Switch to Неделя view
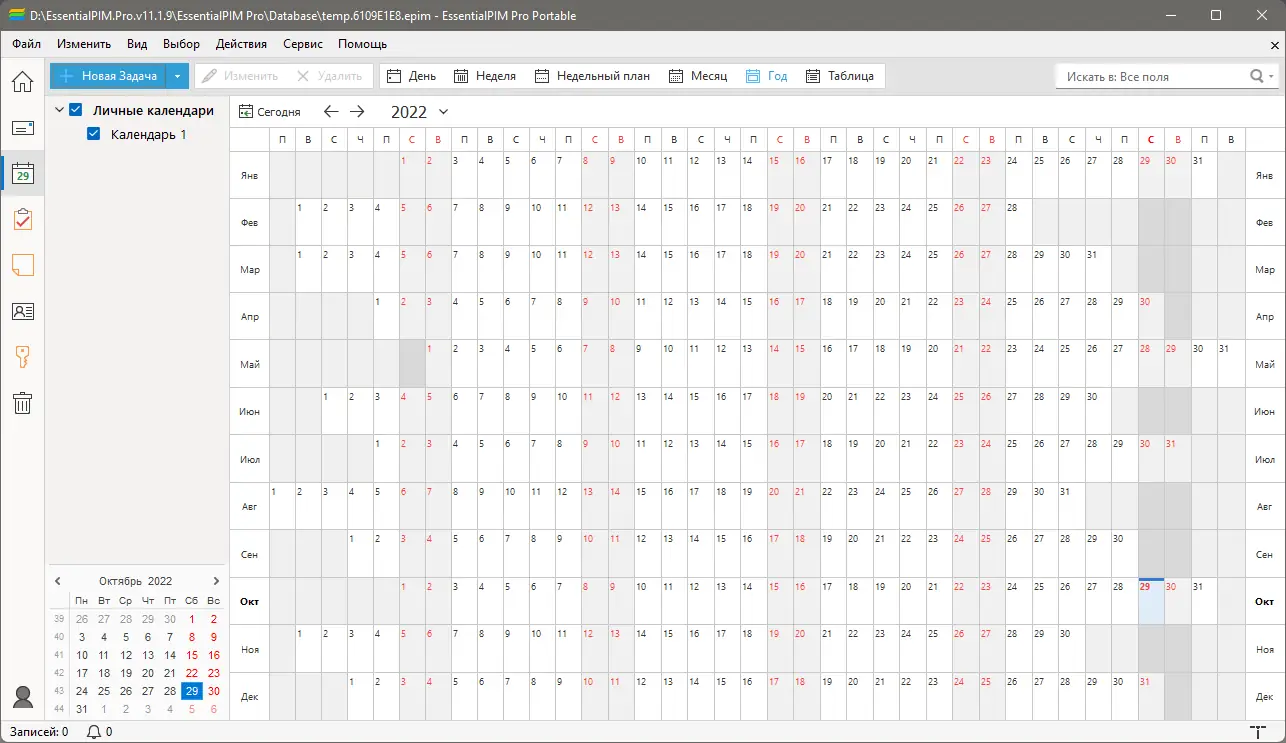The width and height of the screenshot is (1286, 743). coord(485,76)
